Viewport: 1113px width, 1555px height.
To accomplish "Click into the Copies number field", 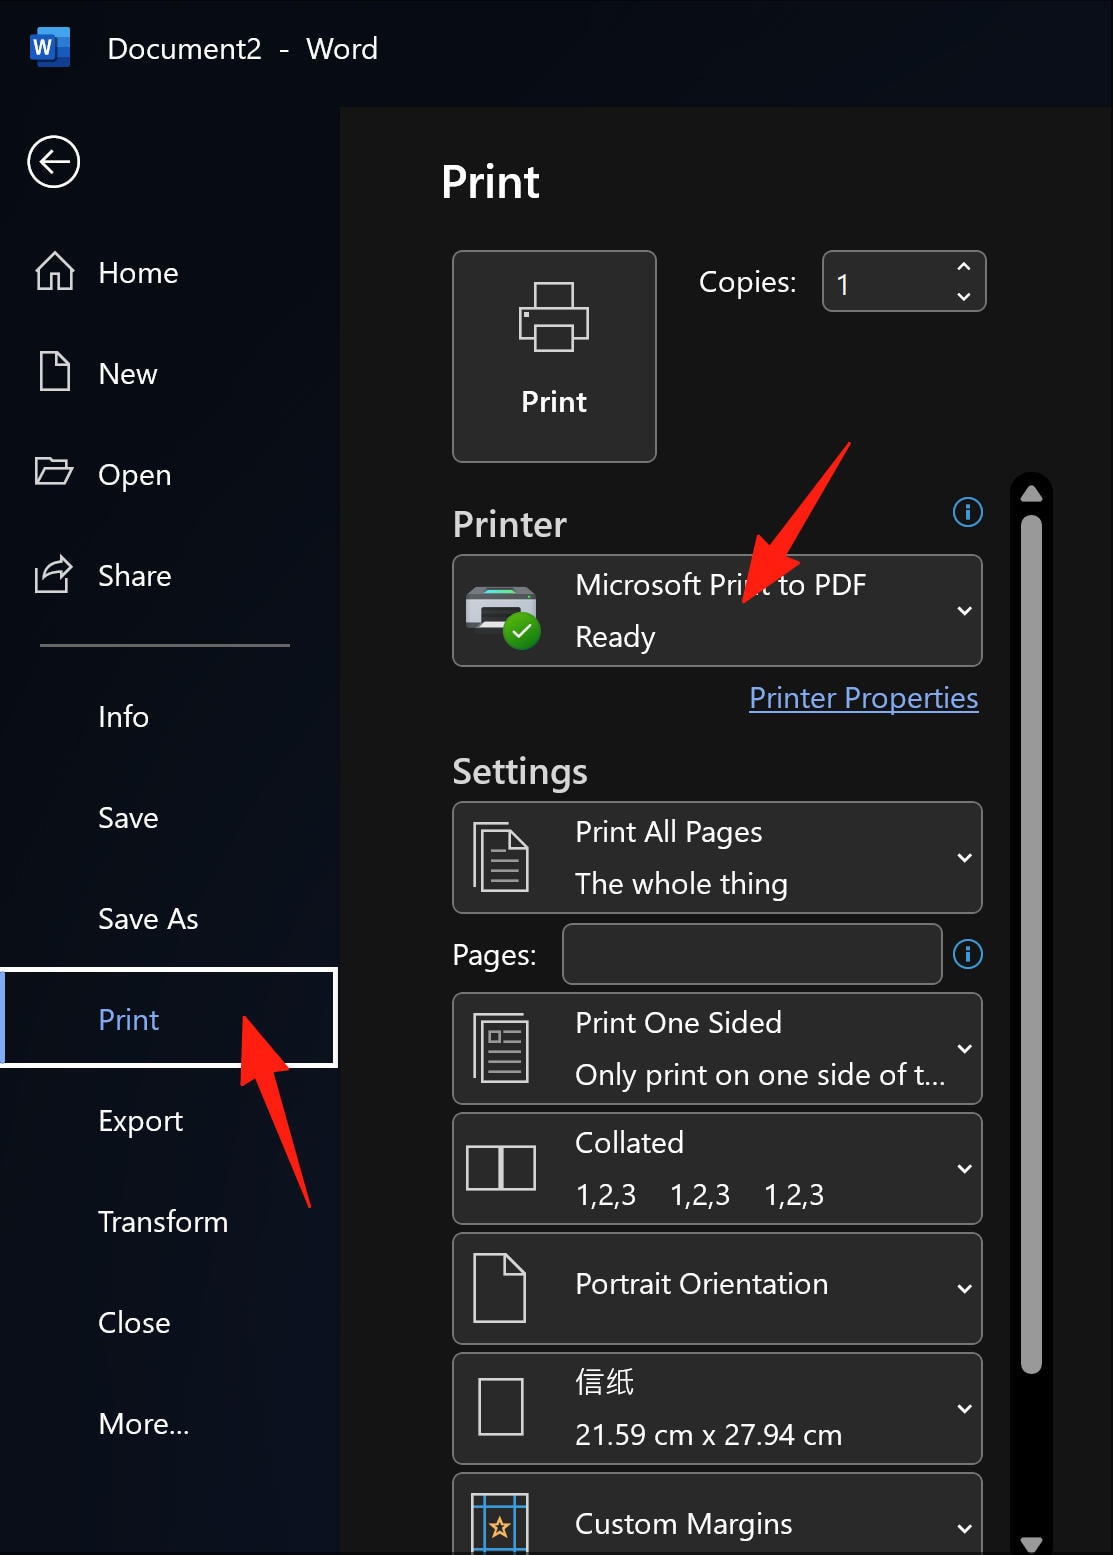I will (885, 282).
